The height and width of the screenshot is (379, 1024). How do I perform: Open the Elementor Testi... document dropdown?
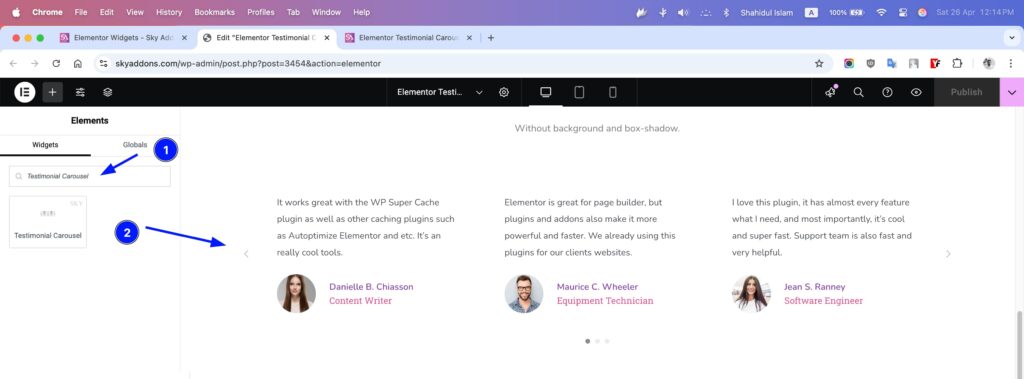pos(440,92)
